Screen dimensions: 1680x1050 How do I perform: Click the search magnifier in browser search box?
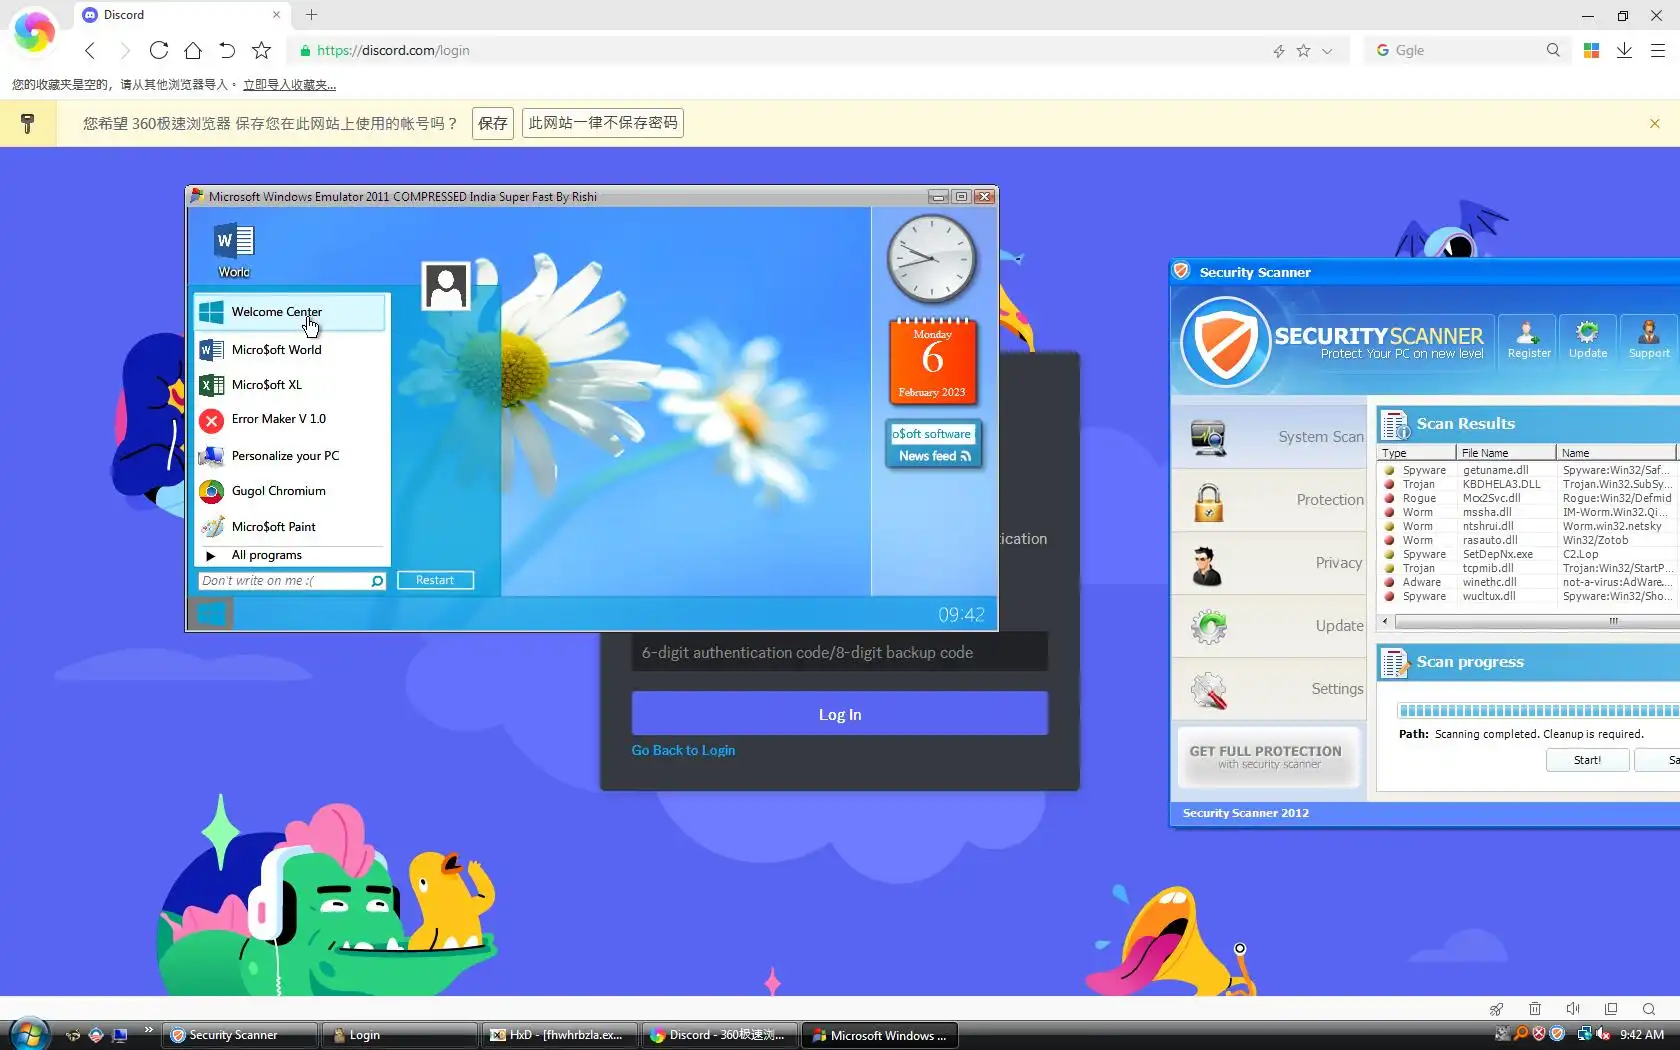pyautogui.click(x=1553, y=50)
